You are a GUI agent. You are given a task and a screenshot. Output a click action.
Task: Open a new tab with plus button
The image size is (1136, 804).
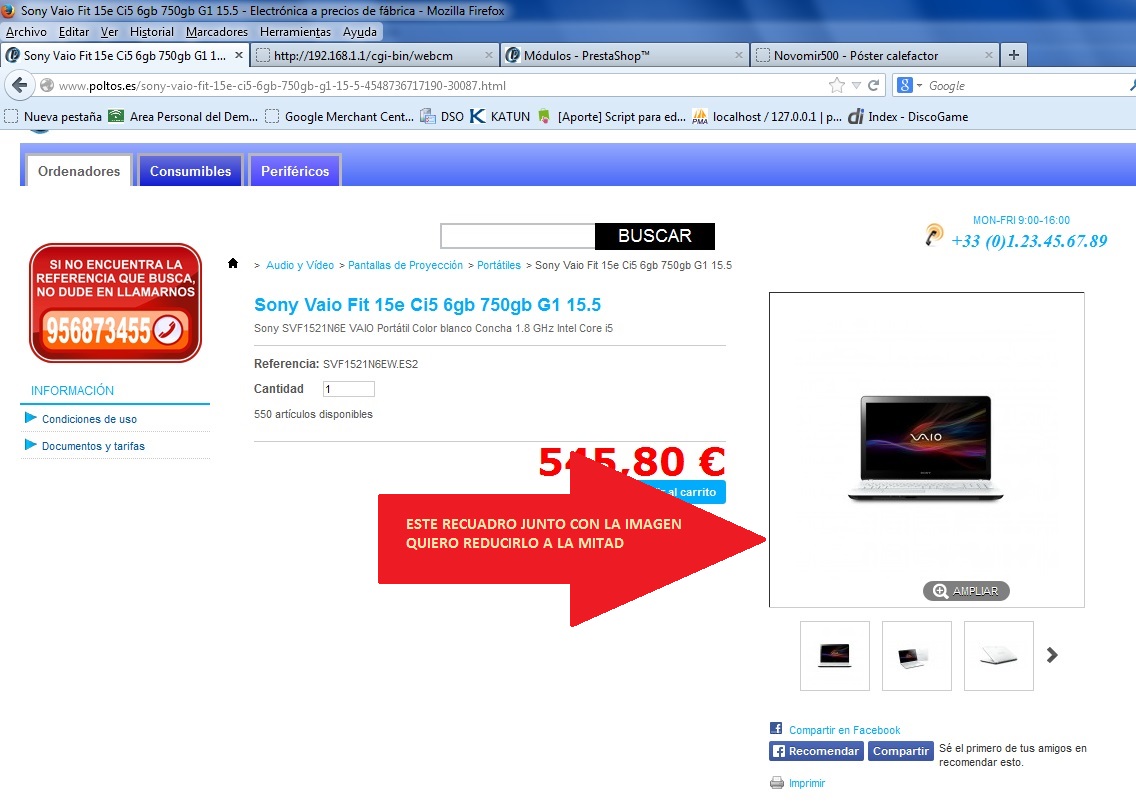tap(1014, 55)
